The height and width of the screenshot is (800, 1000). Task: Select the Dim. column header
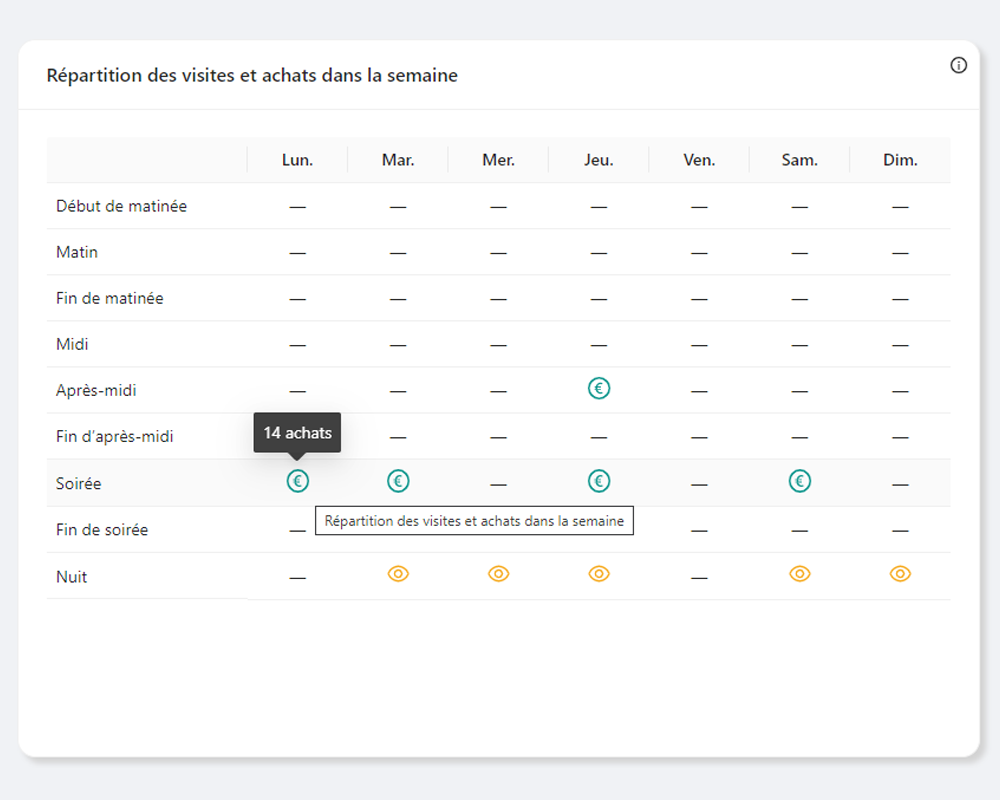[x=900, y=159]
